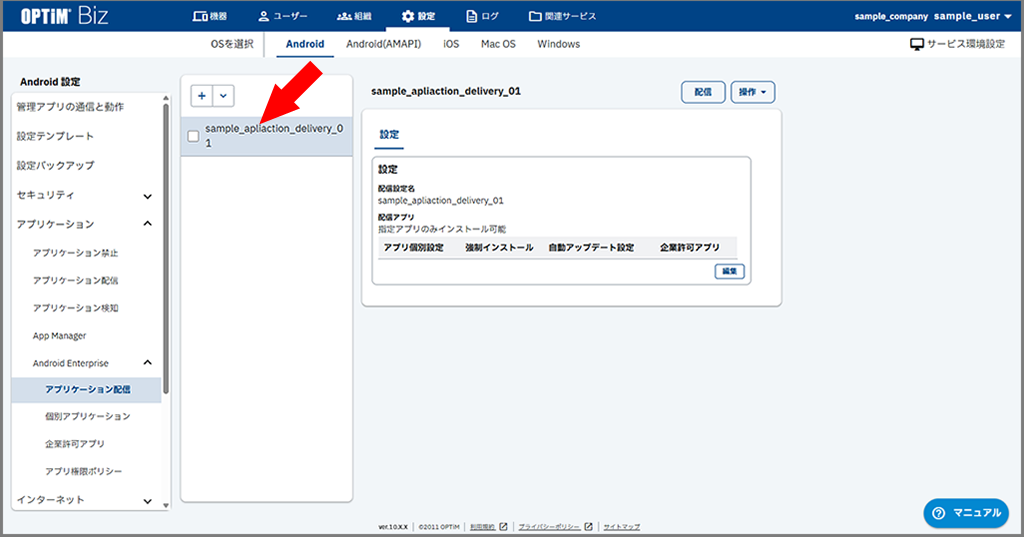Switch to the Mac OS tab
Screen dimensions: 1024x537
pos(498,44)
